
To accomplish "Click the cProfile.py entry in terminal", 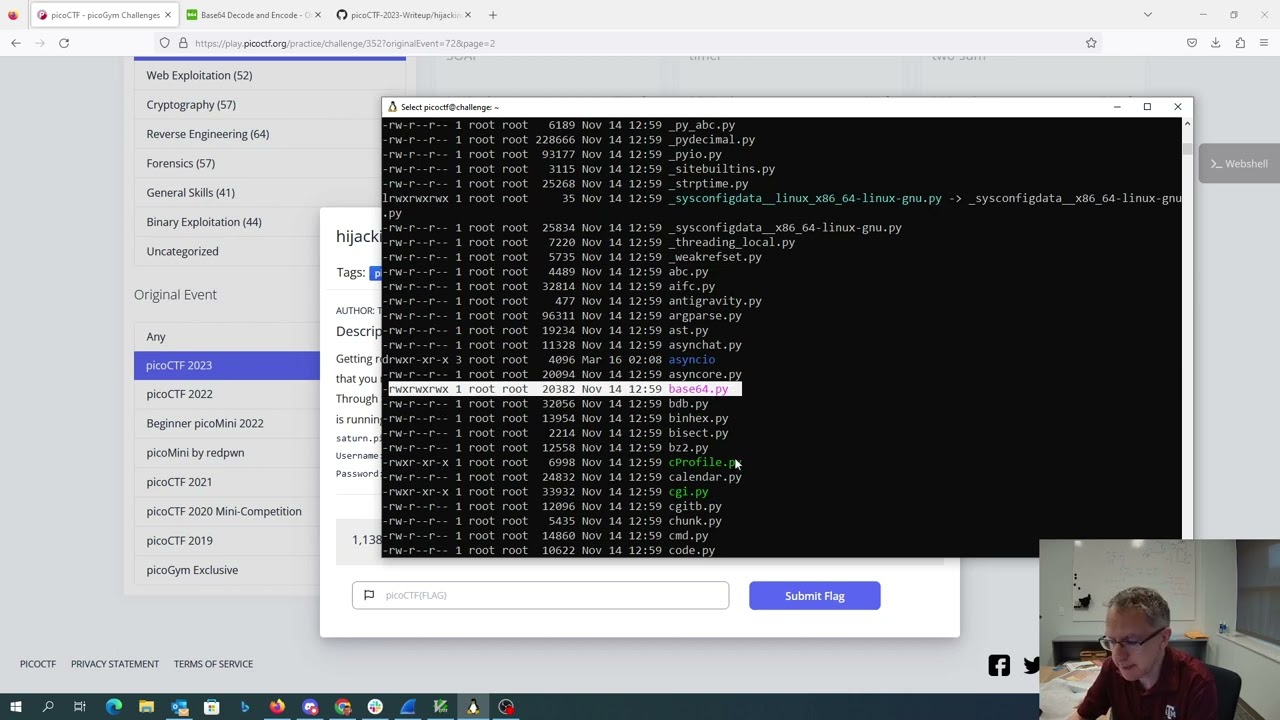I will click(705, 462).
